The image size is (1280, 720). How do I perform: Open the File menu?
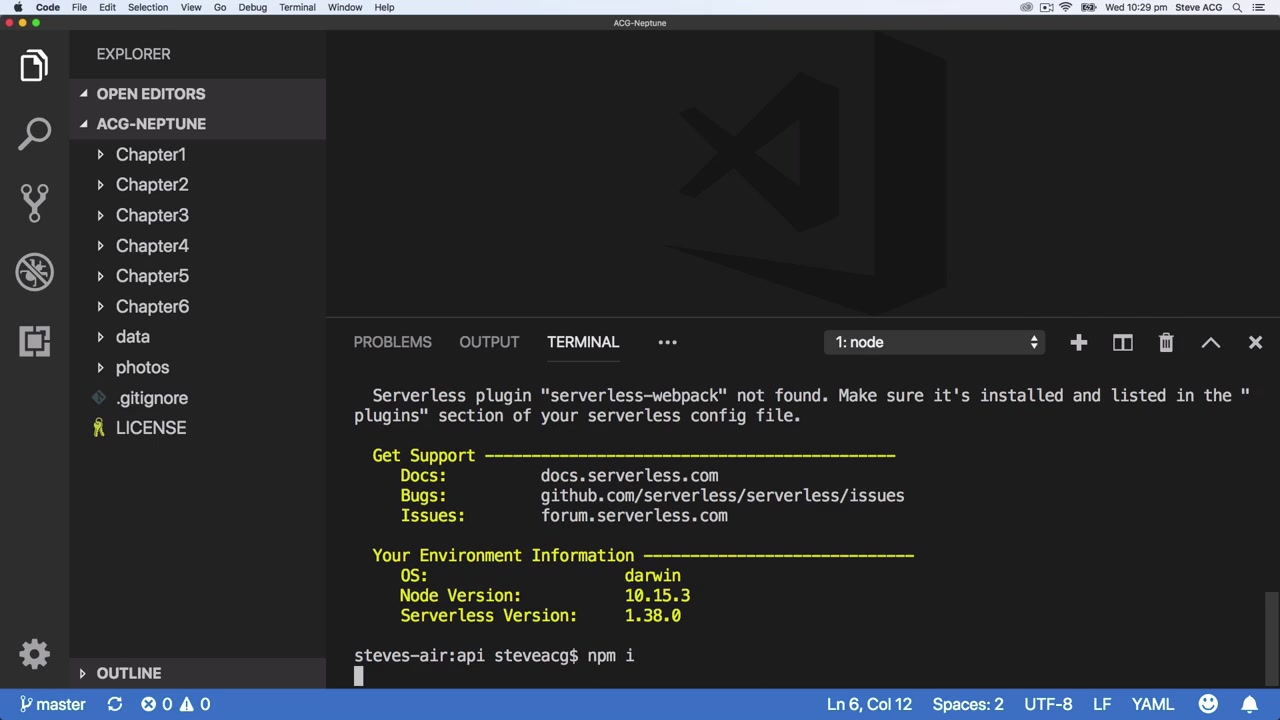coord(79,7)
